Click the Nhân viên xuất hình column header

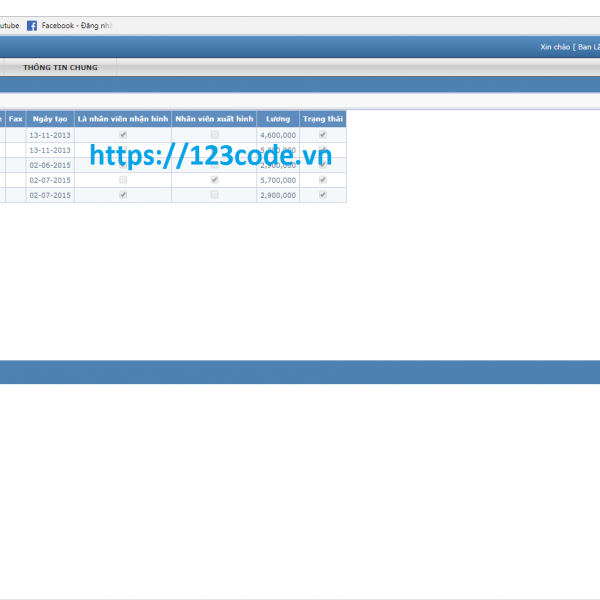pos(214,118)
